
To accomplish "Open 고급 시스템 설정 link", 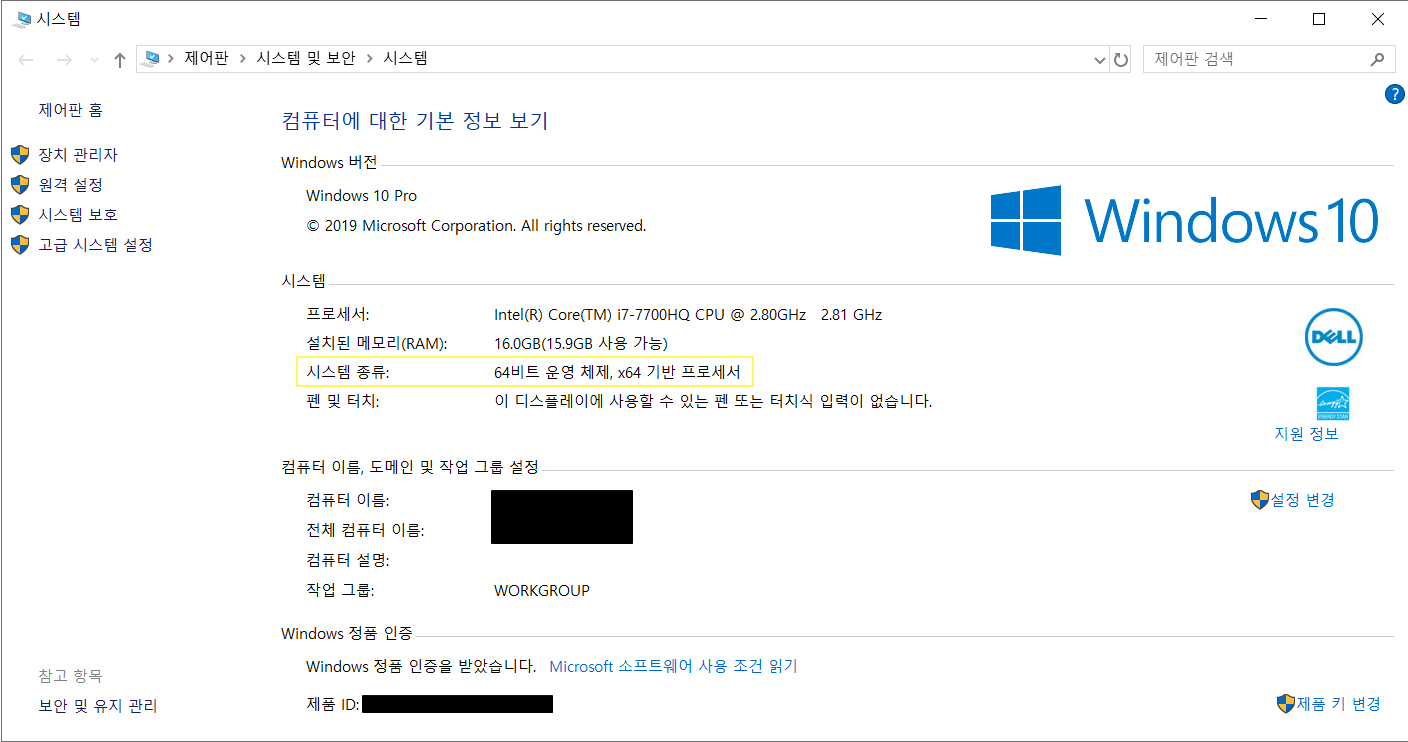I will [95, 245].
